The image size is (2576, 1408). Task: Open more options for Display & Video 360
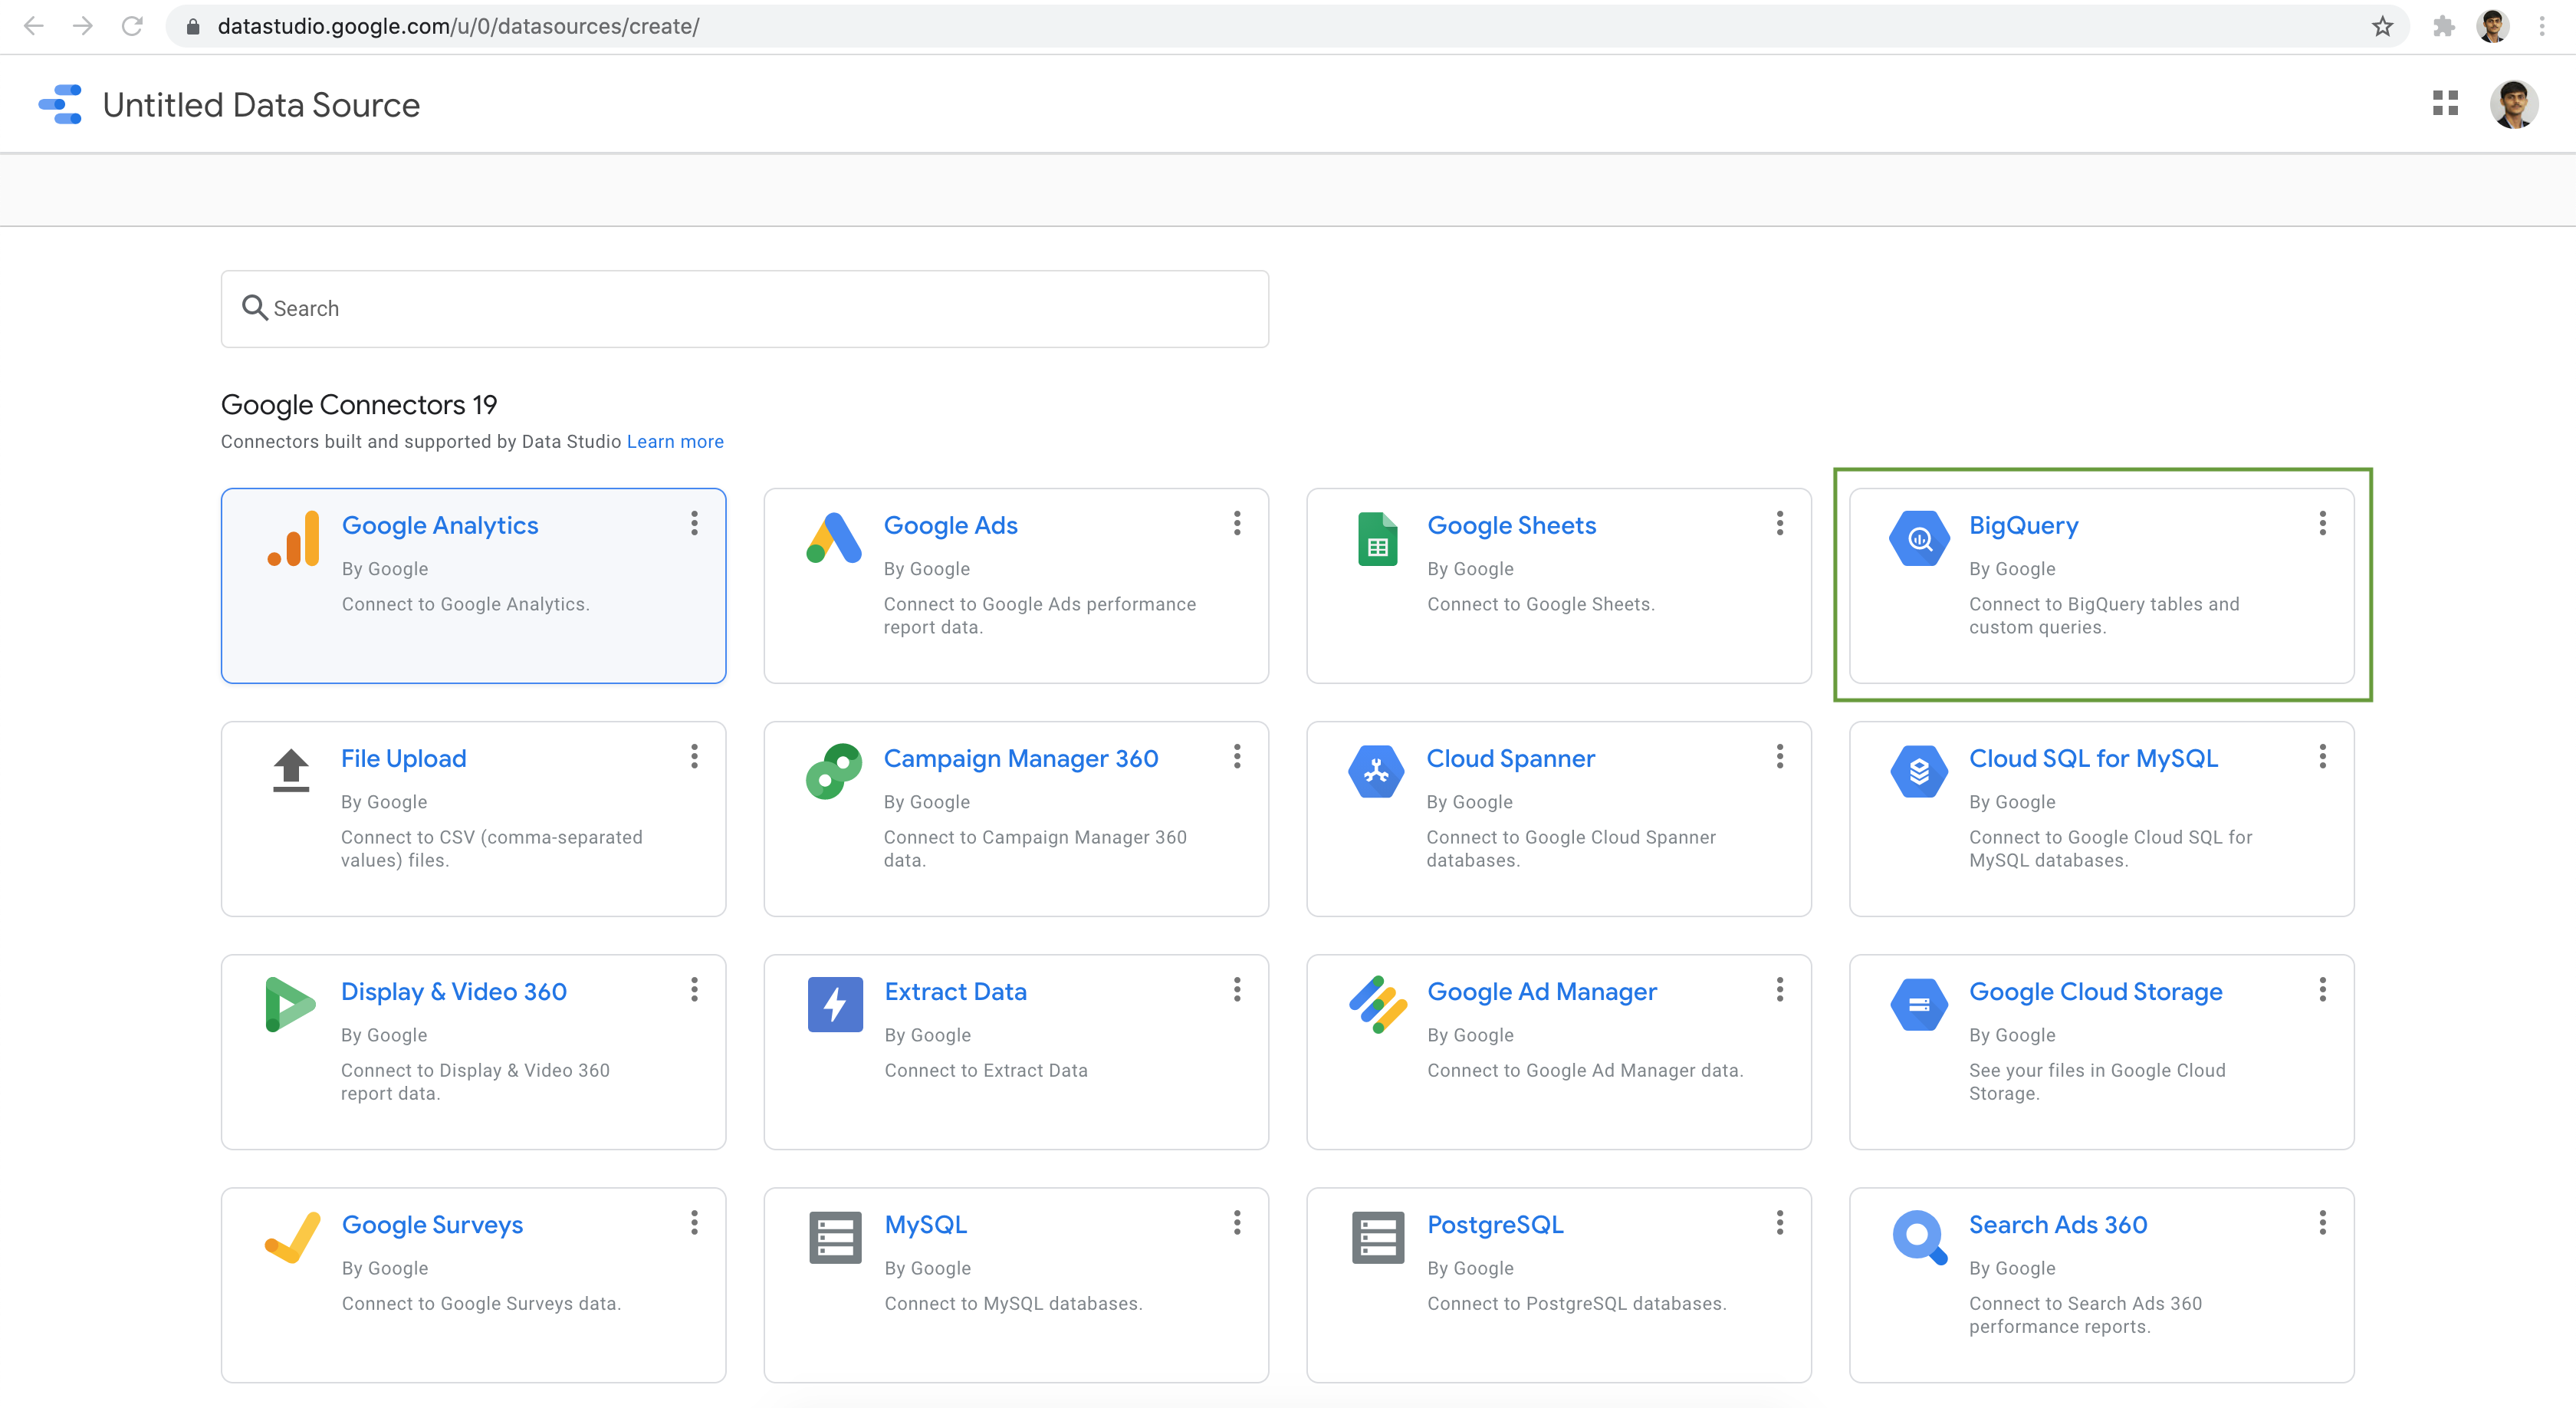pyautogui.click(x=694, y=989)
